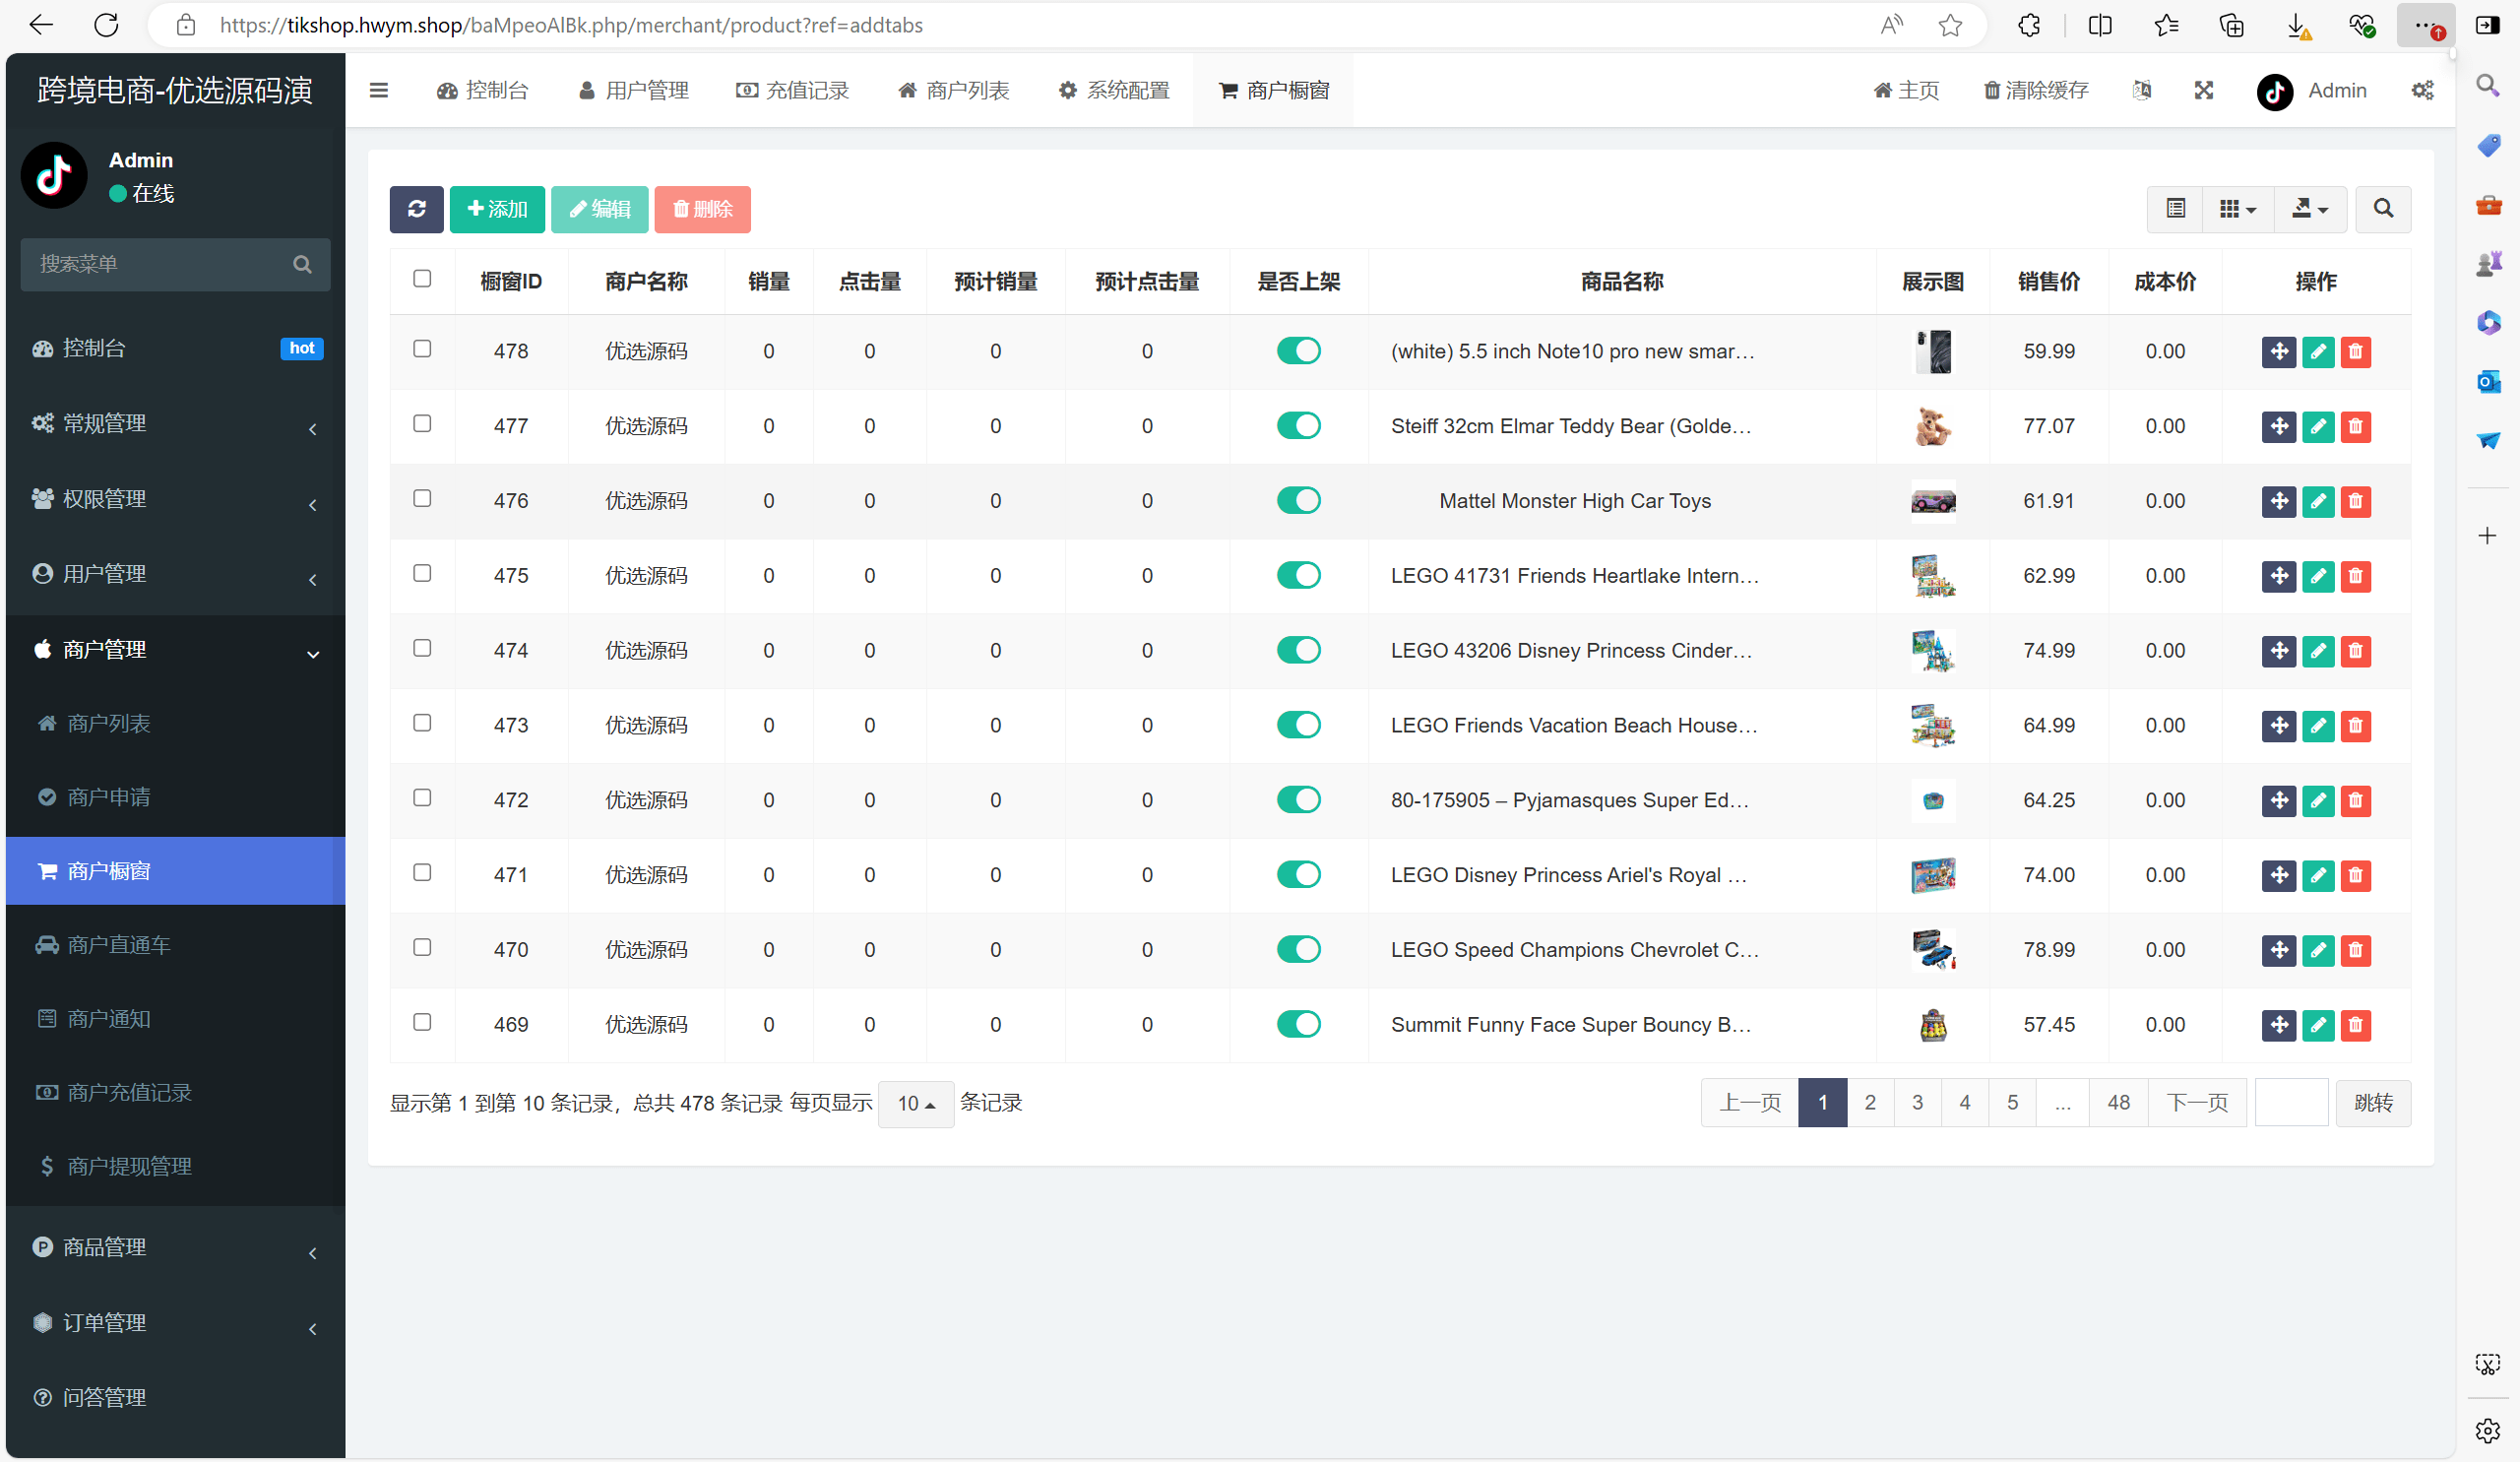Screen dimensions: 2520x1462
Task: Click the browser refresh icon
Action: pyautogui.click(x=106, y=26)
